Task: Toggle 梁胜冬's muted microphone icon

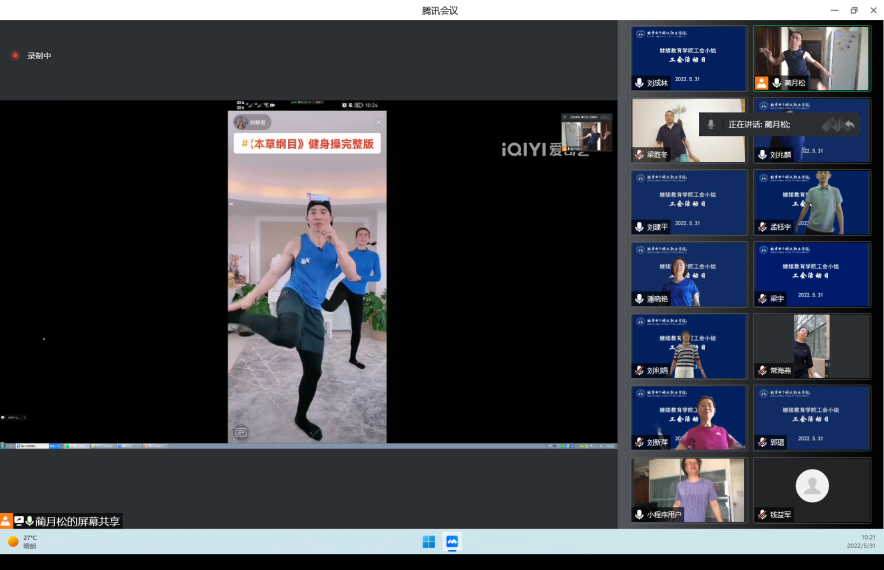Action: (639, 155)
